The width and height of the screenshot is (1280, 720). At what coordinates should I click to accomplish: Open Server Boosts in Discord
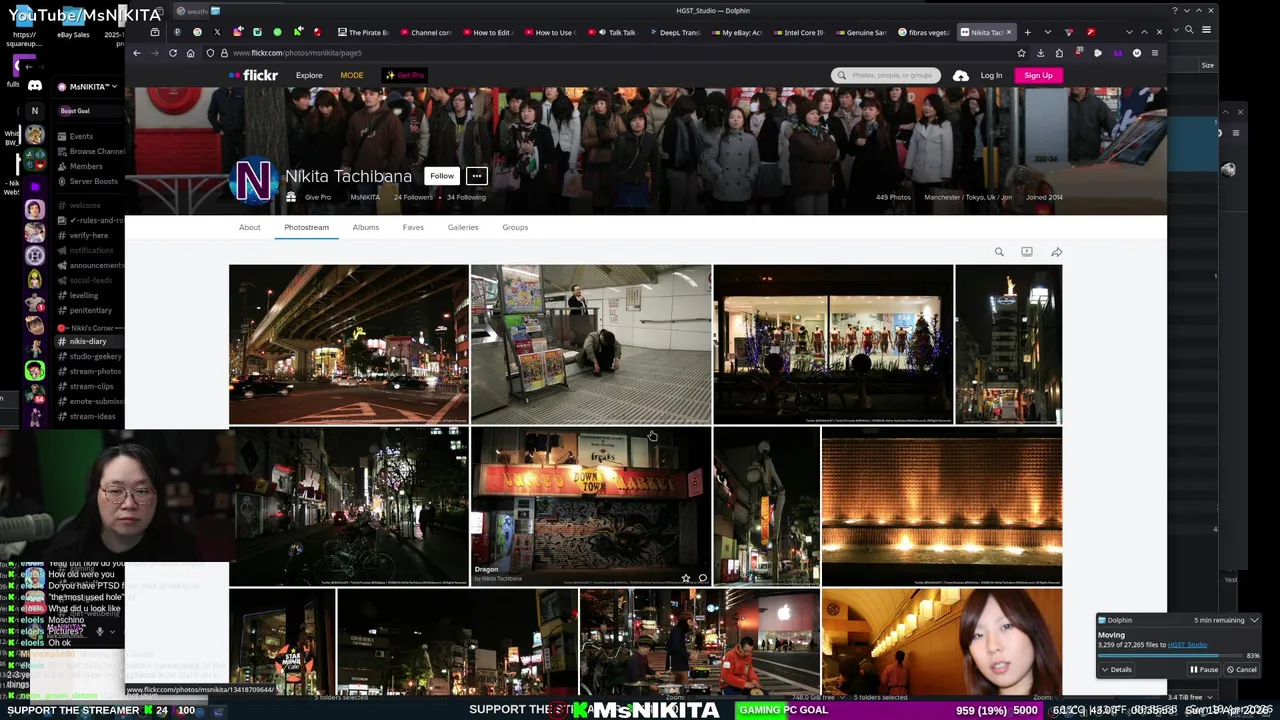coord(93,181)
